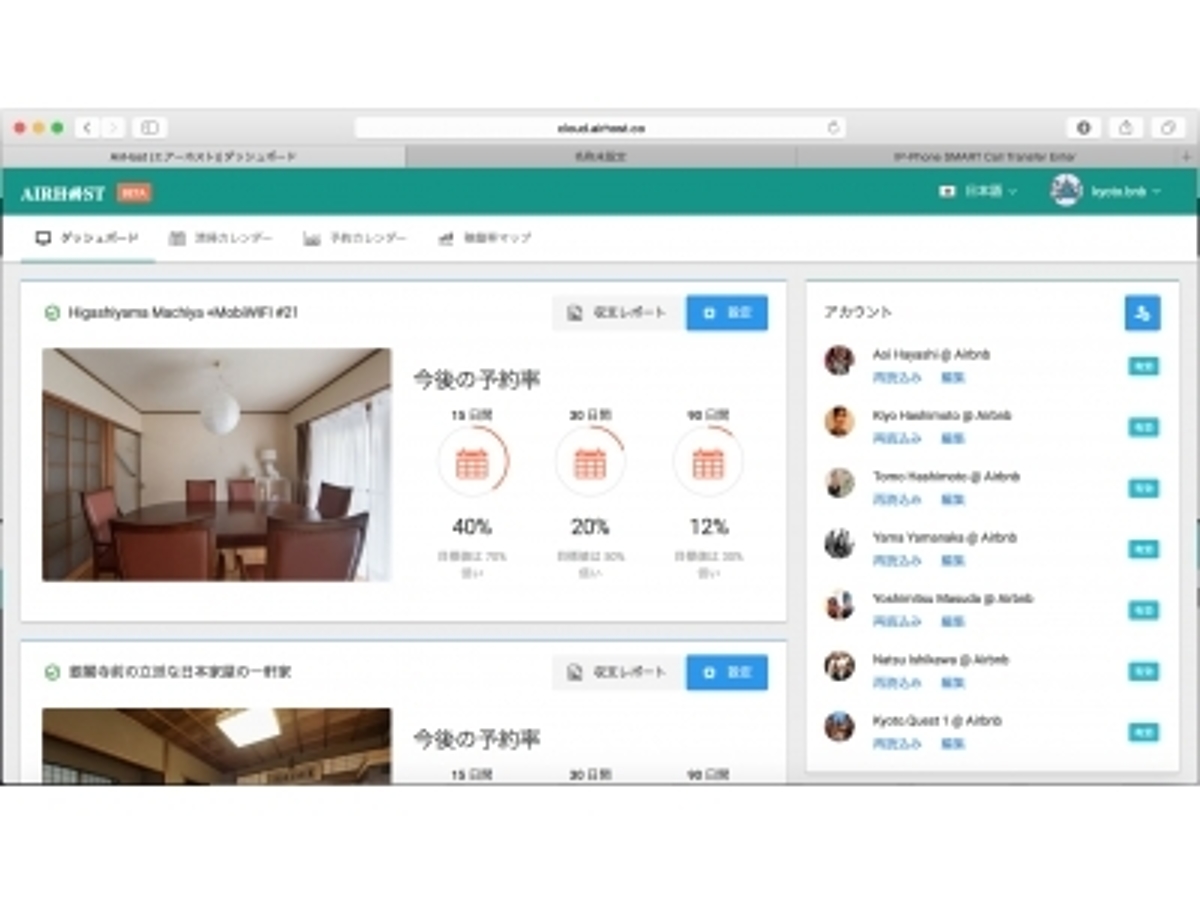Toggle the status badge for Kyoto Guest 1
1200x900 pixels.
tap(1143, 732)
